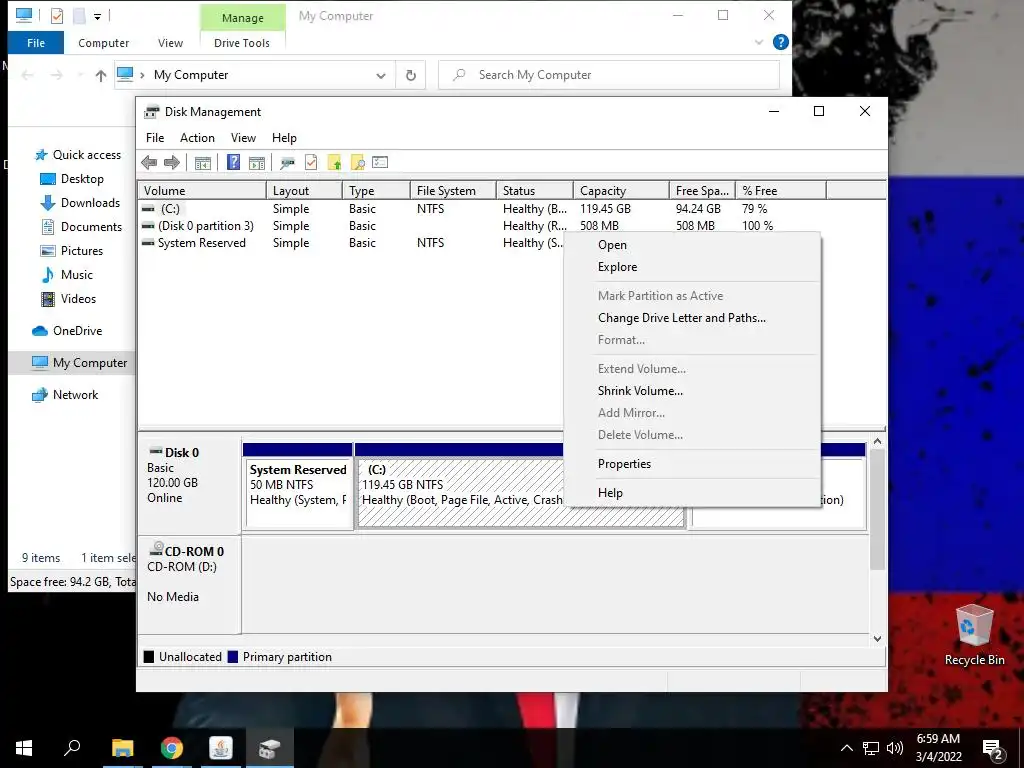
Task: Click the red checkmark Properties toolbar icon
Action: point(311,162)
